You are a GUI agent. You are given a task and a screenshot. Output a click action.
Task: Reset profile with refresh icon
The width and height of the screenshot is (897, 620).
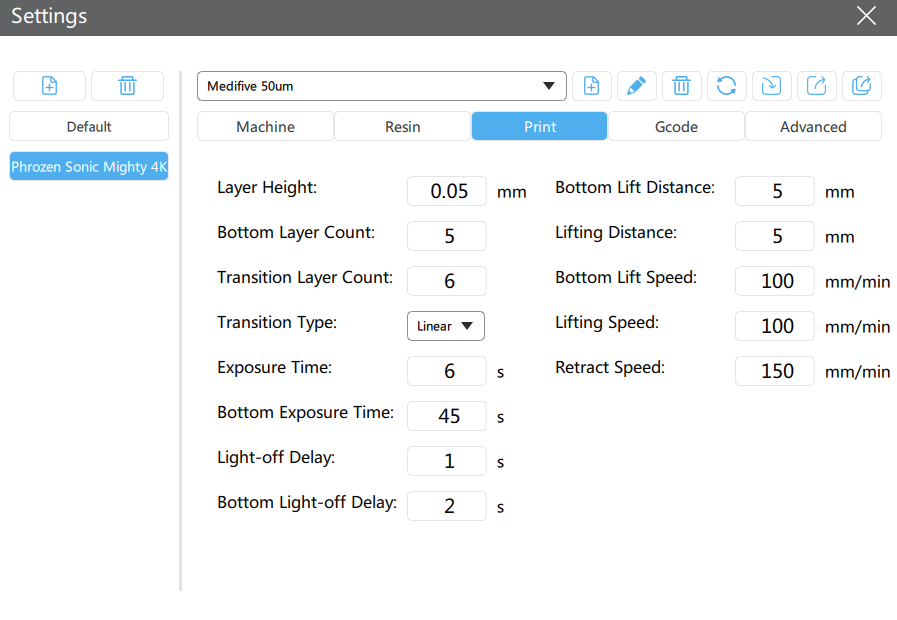(x=727, y=86)
